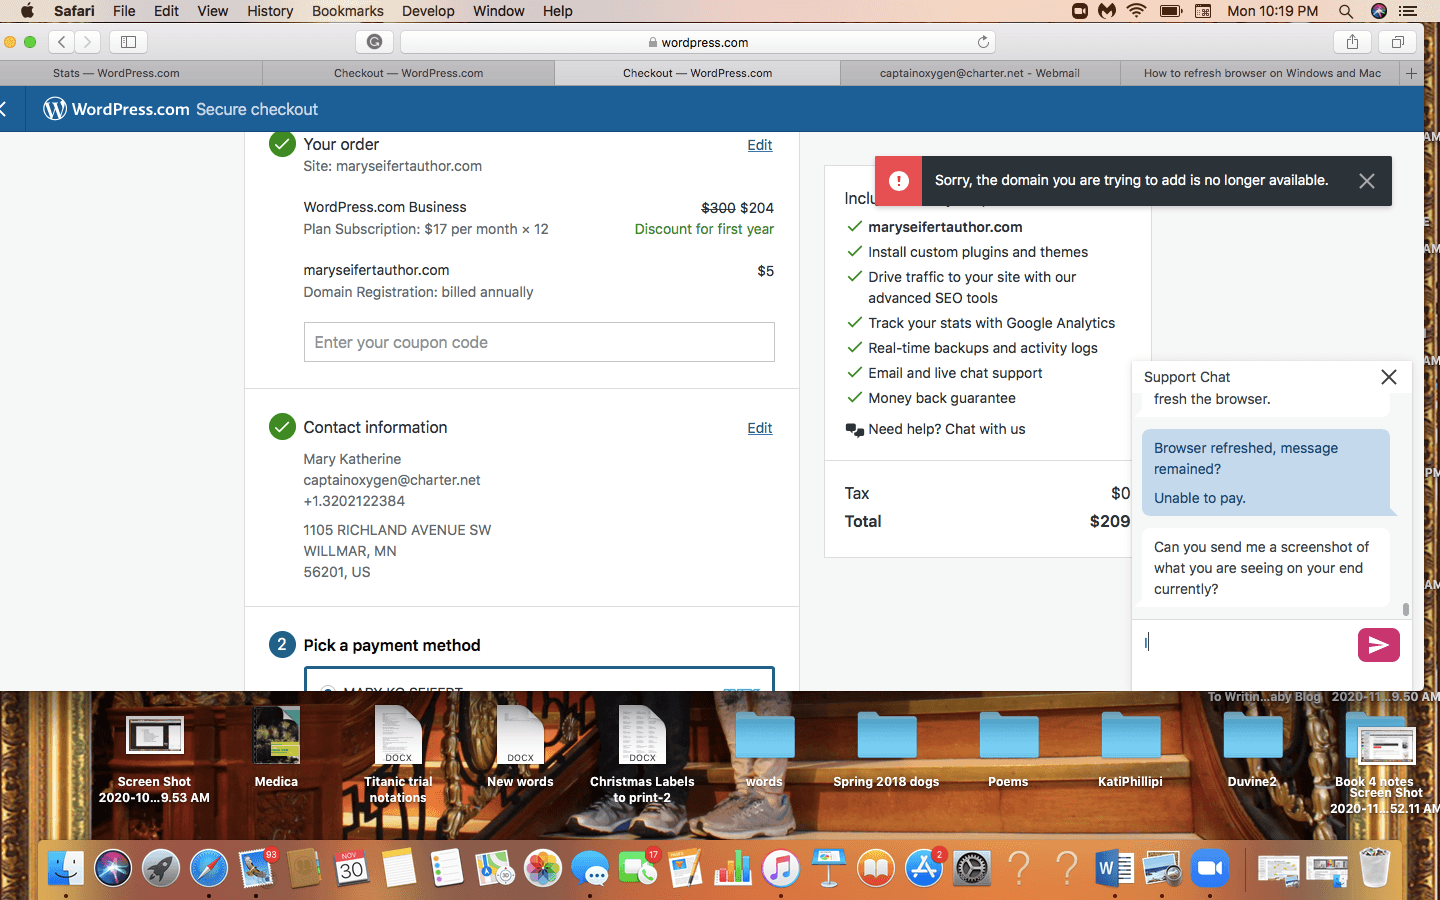The width and height of the screenshot is (1440, 900).
Task: Open Zoom app in the Dock
Action: tap(1210, 868)
